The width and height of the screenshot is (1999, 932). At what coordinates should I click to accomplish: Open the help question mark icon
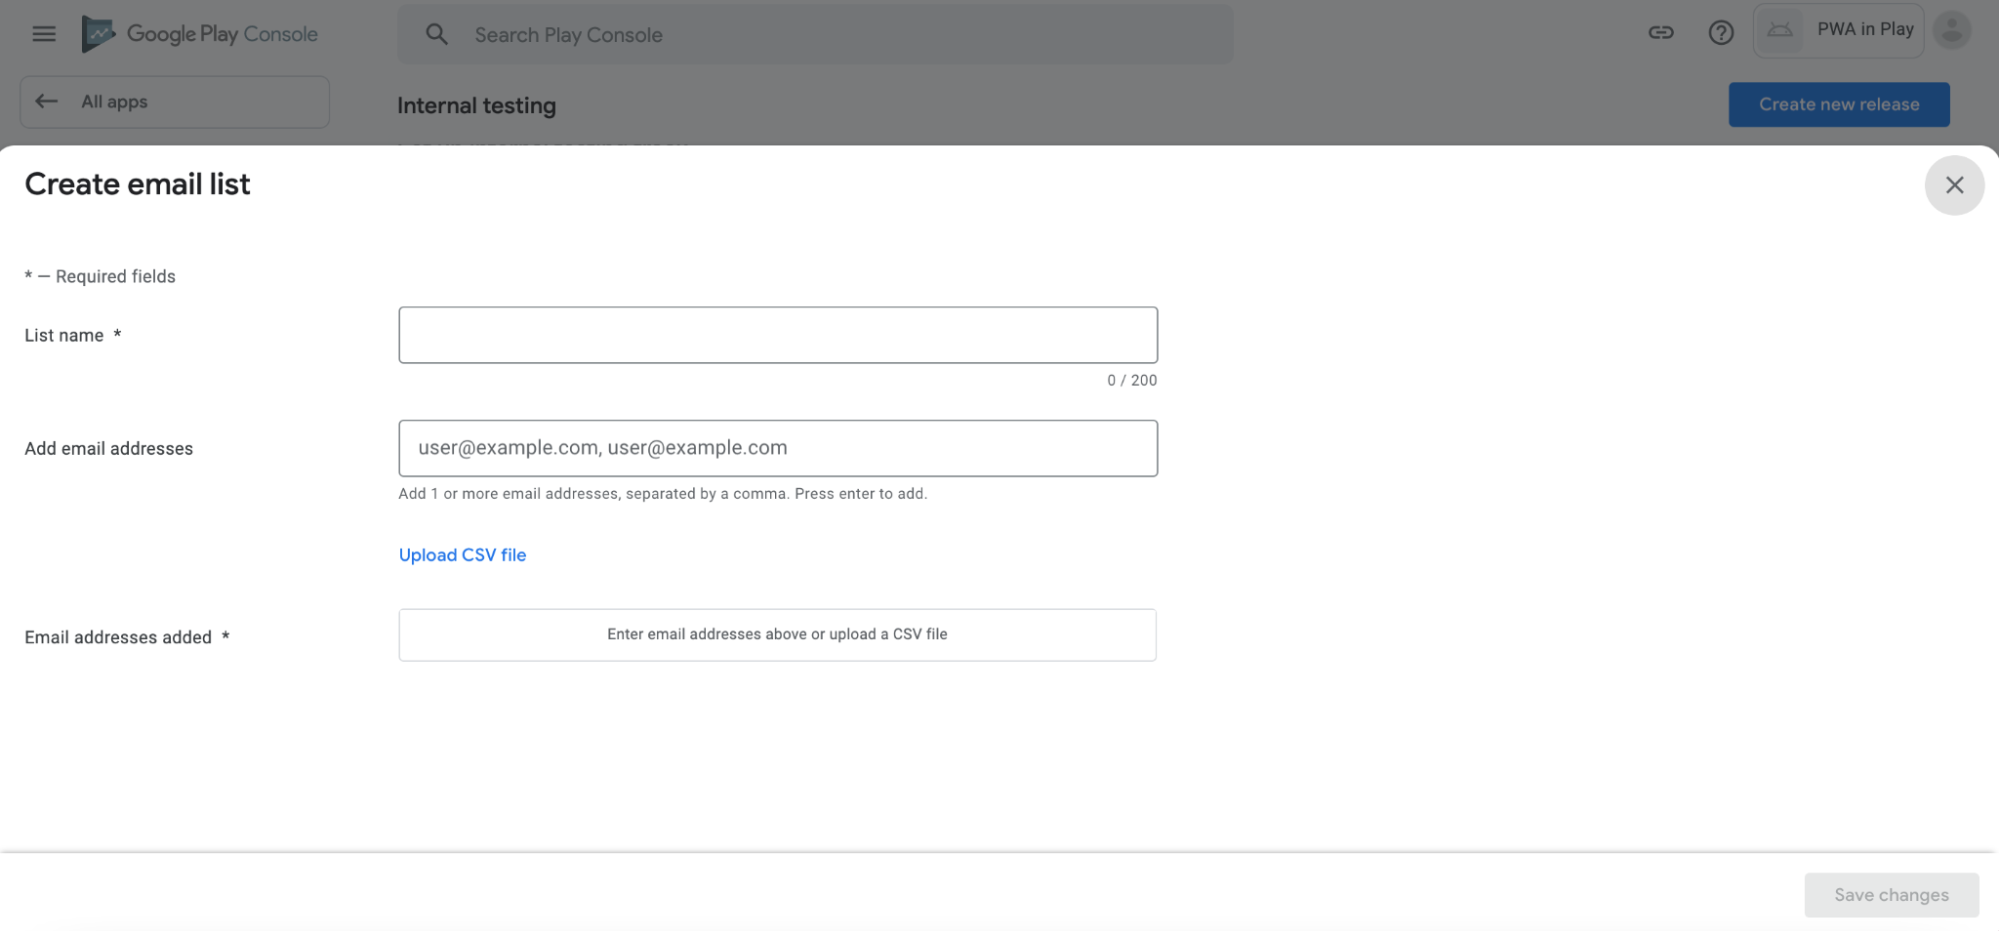coord(1721,32)
